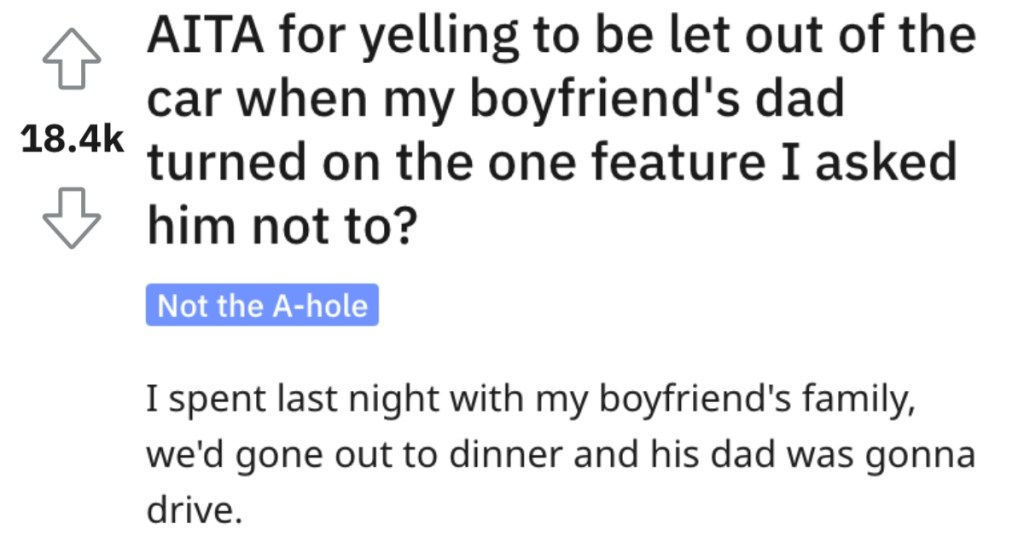Image resolution: width=1024 pixels, height=535 pixels.
Task: Open the post via its title
Action: coord(562,131)
